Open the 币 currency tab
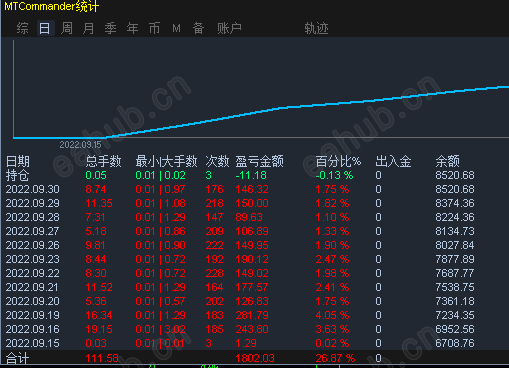 154,28
